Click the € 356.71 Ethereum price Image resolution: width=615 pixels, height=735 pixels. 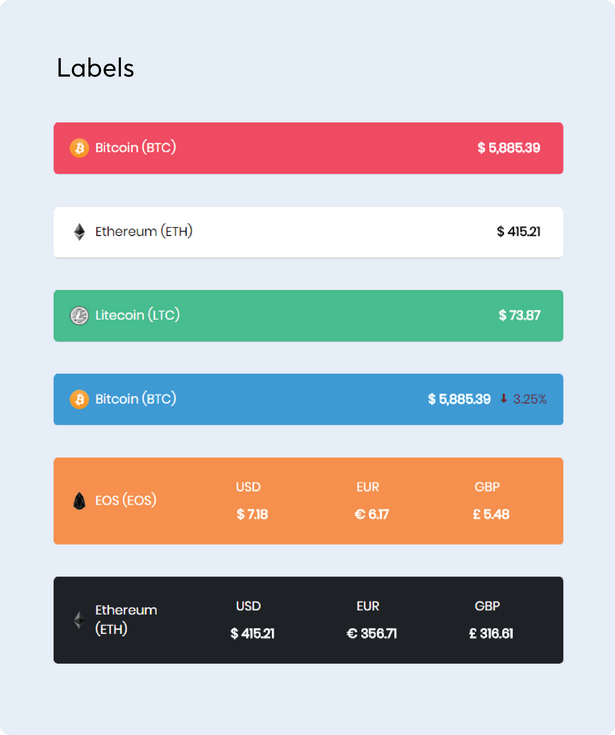click(x=372, y=634)
